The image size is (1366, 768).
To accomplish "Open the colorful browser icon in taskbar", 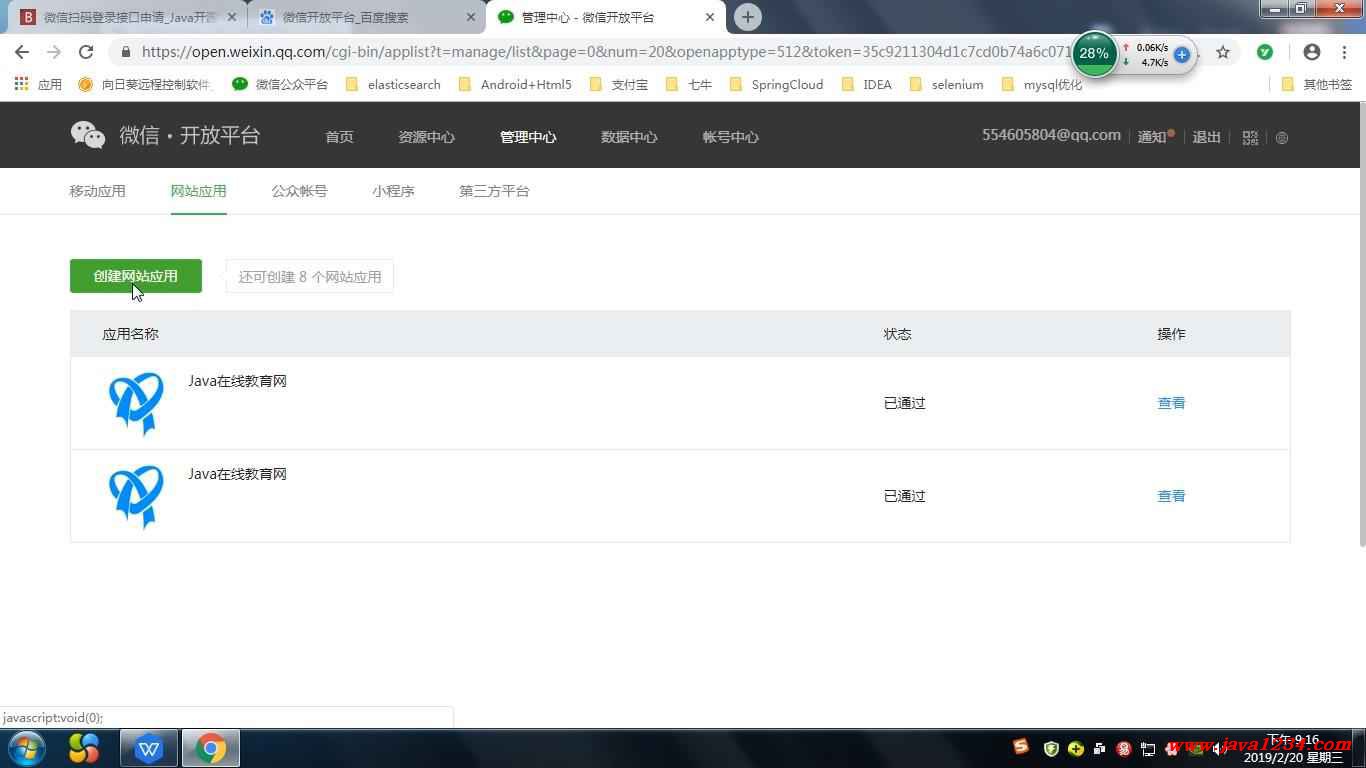I will (84, 748).
